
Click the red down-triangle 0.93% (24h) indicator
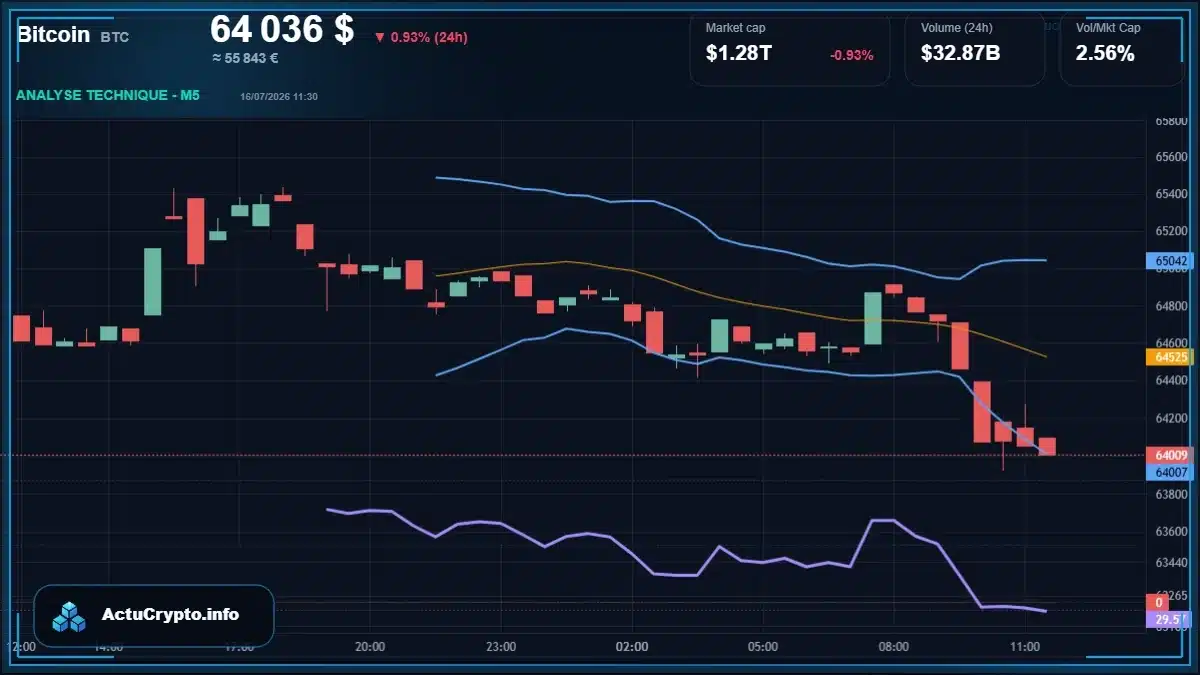coord(421,38)
